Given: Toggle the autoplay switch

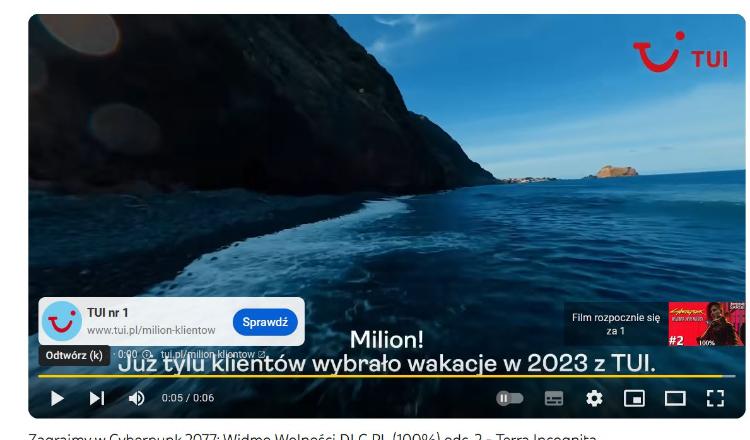Looking at the screenshot, I should tap(509, 398).
